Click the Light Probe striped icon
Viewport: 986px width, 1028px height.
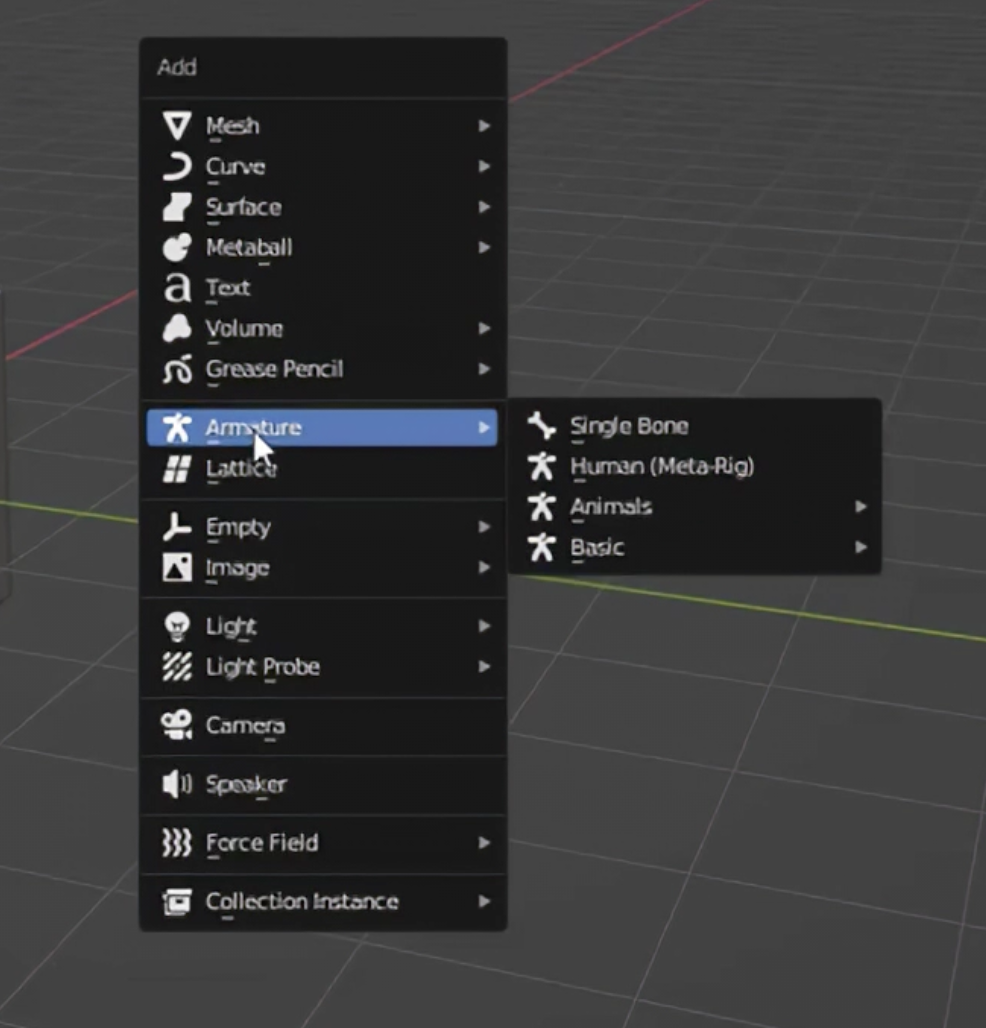(x=177, y=667)
